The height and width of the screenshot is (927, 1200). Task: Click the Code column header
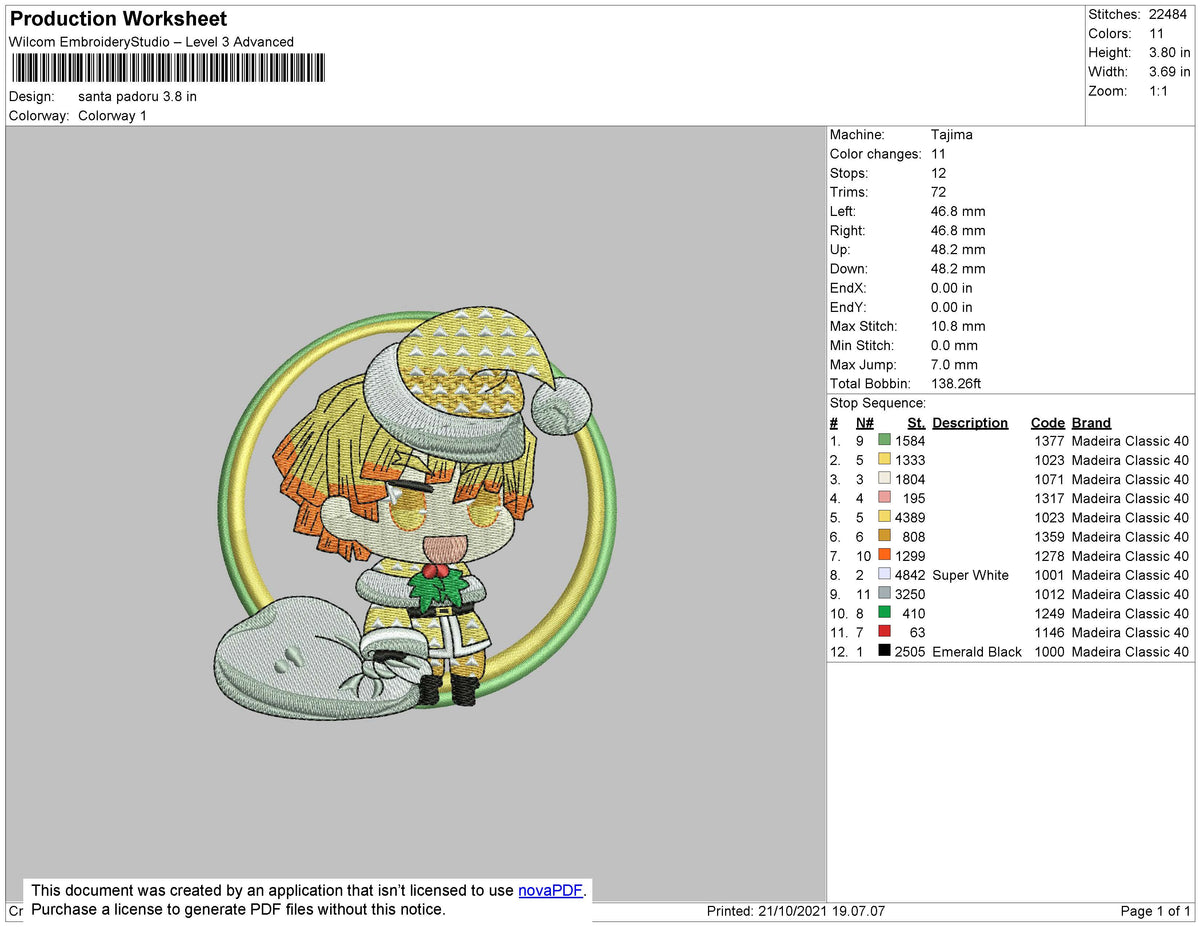tap(1047, 422)
